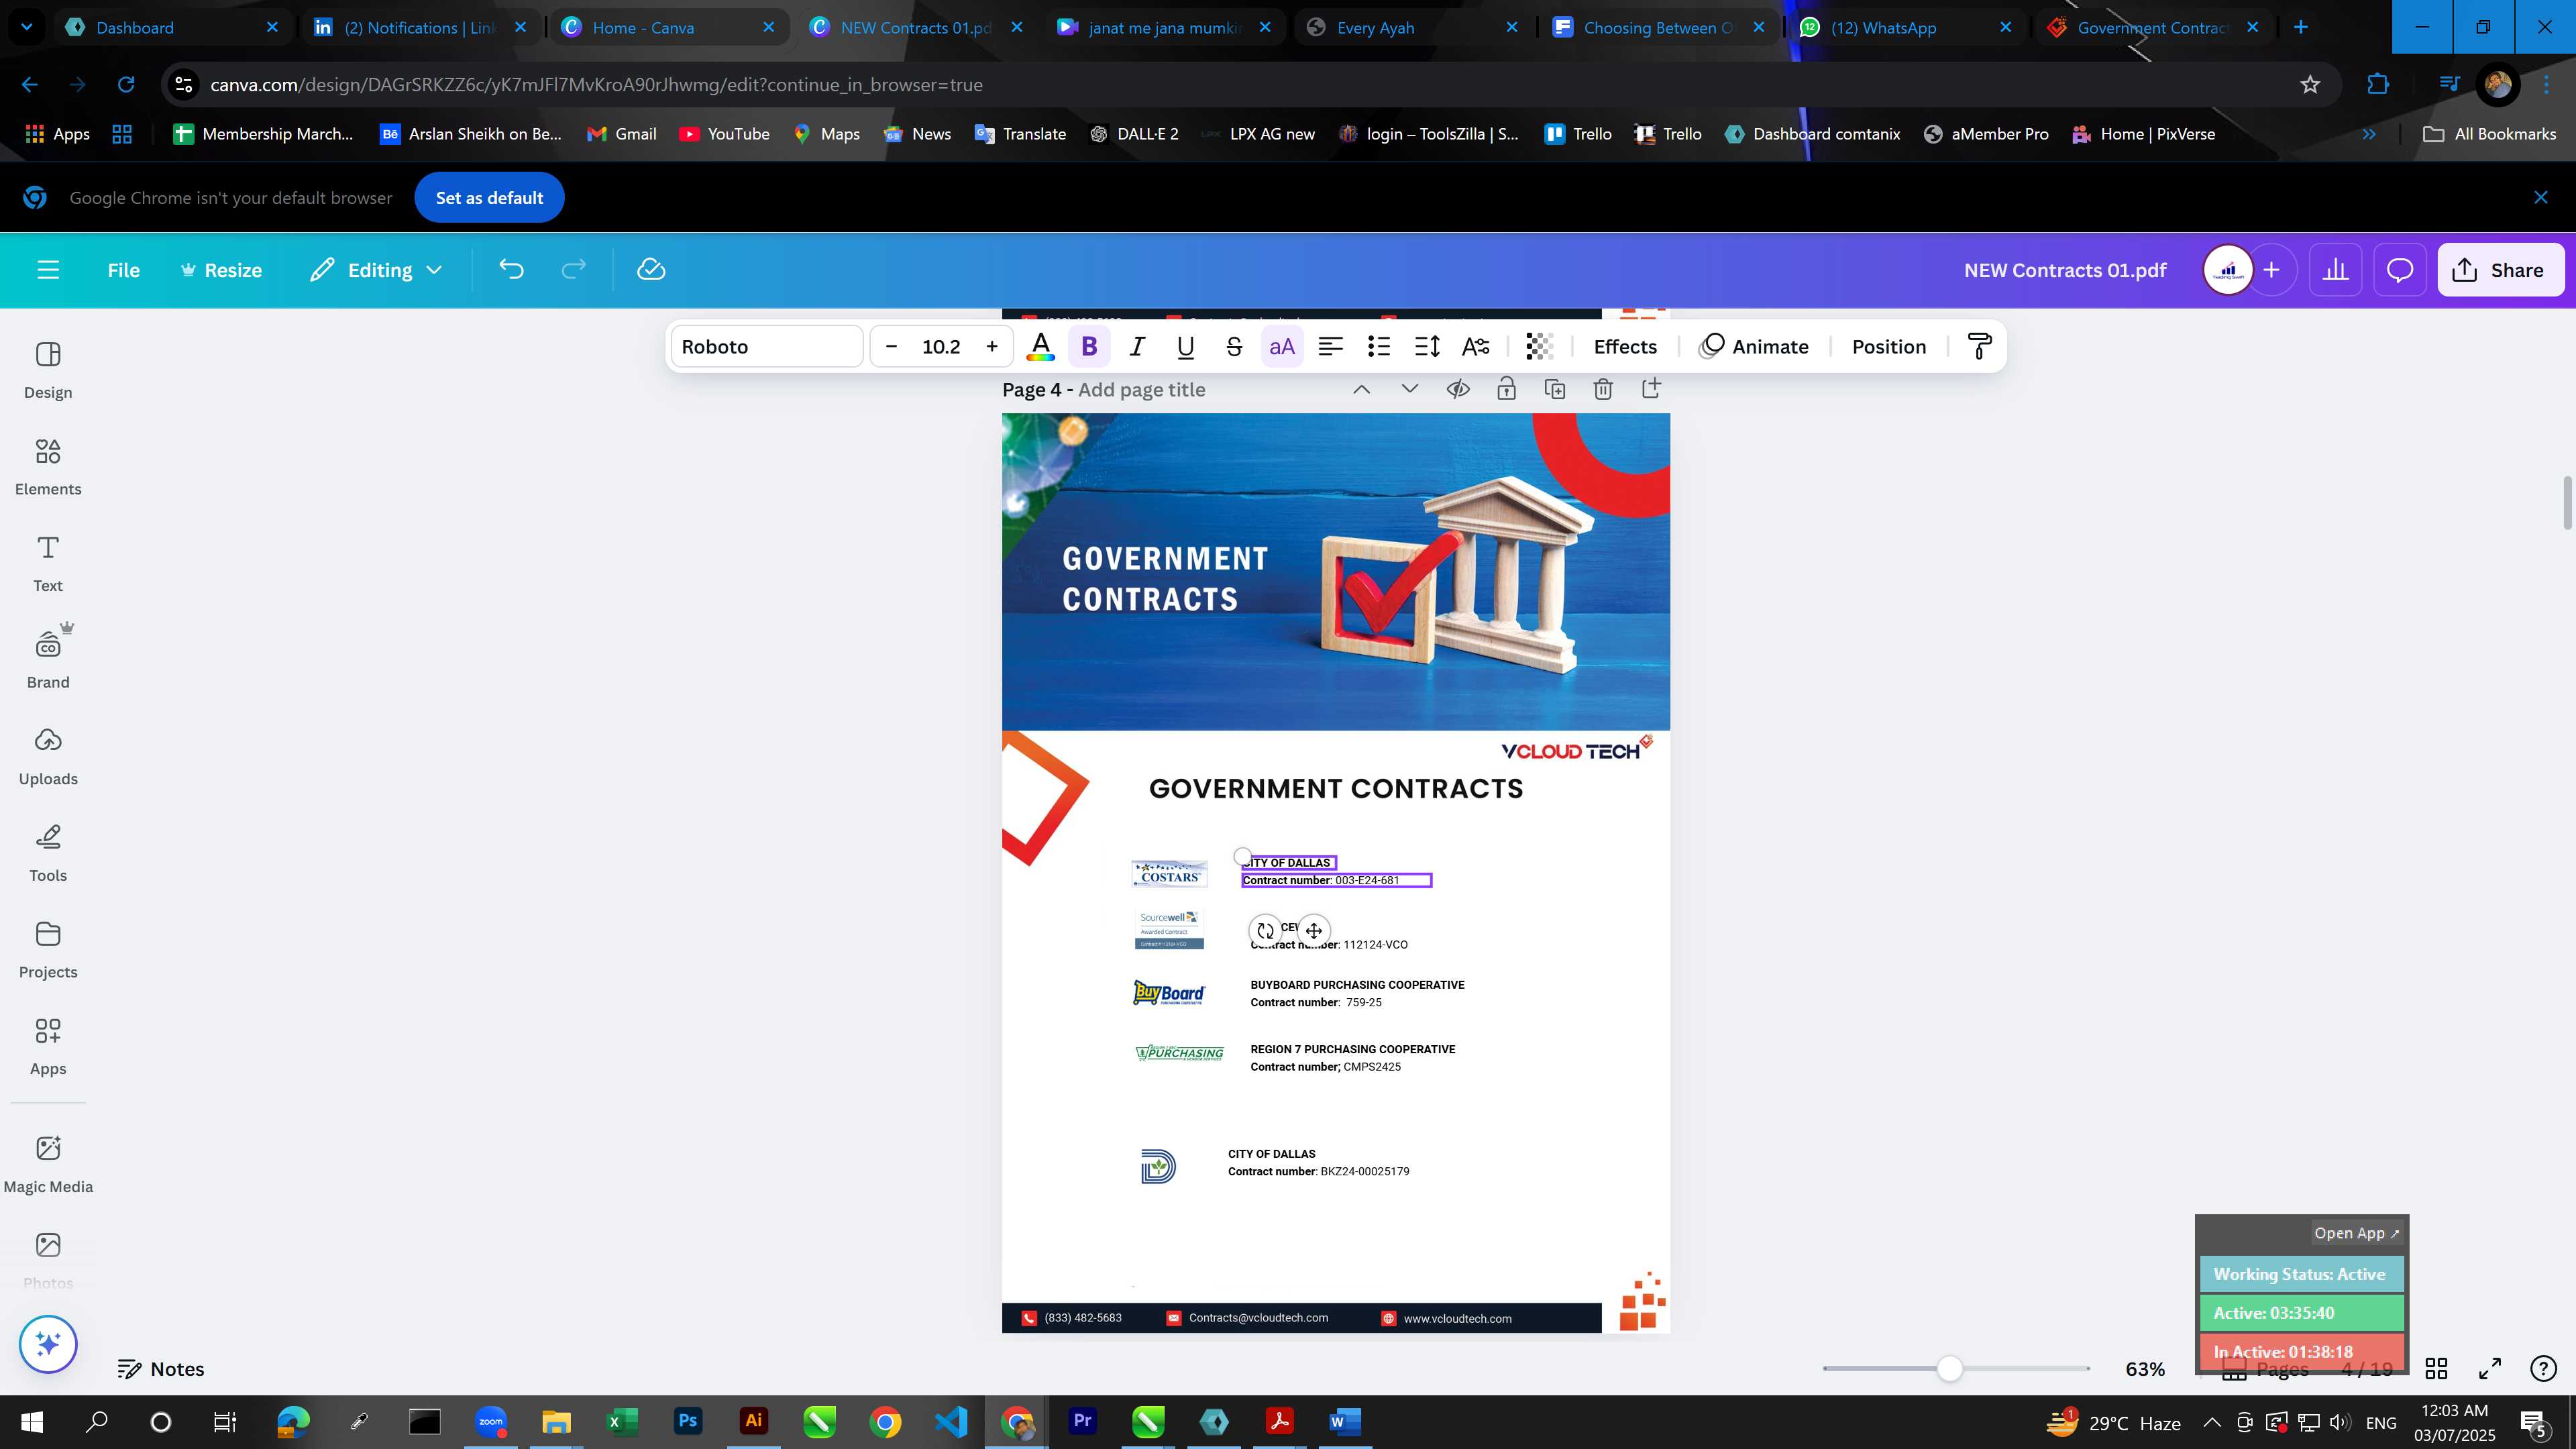Open the Uploads panel

tap(48, 757)
